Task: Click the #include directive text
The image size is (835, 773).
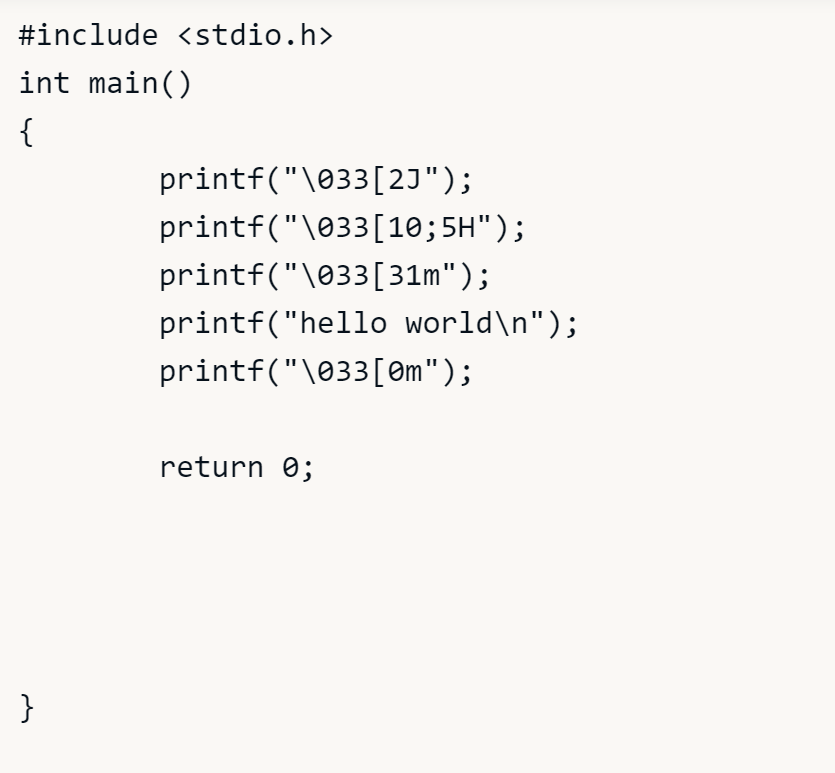Action: click(x=88, y=36)
